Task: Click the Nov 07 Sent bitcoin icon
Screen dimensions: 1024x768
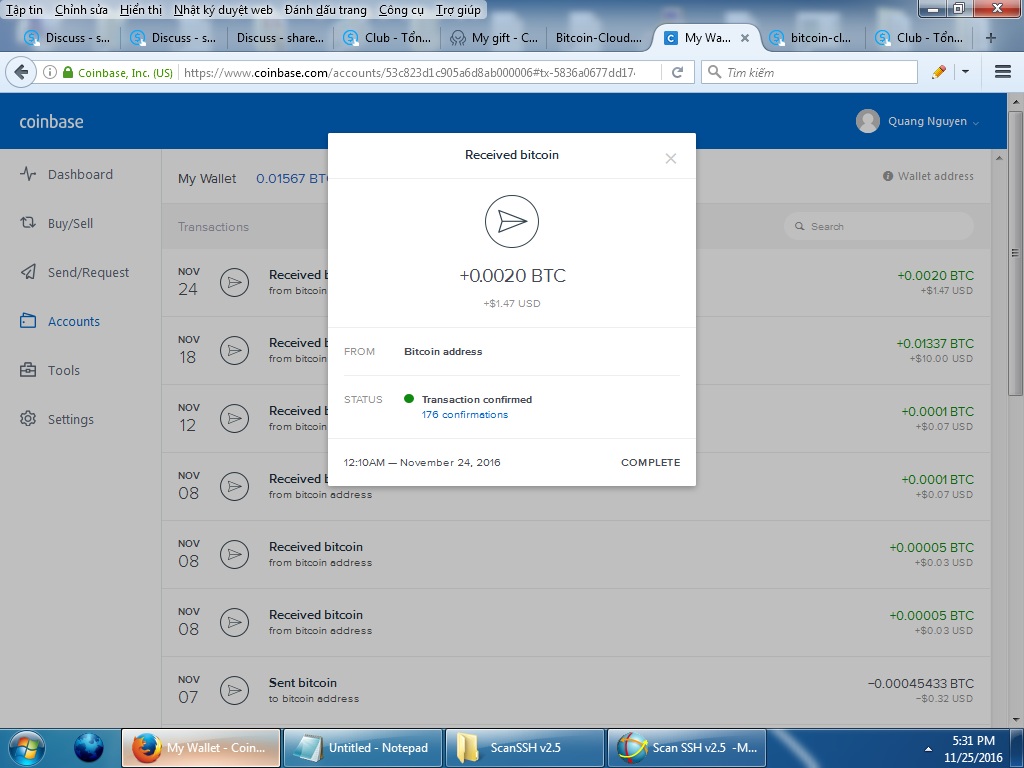Action: (x=234, y=690)
